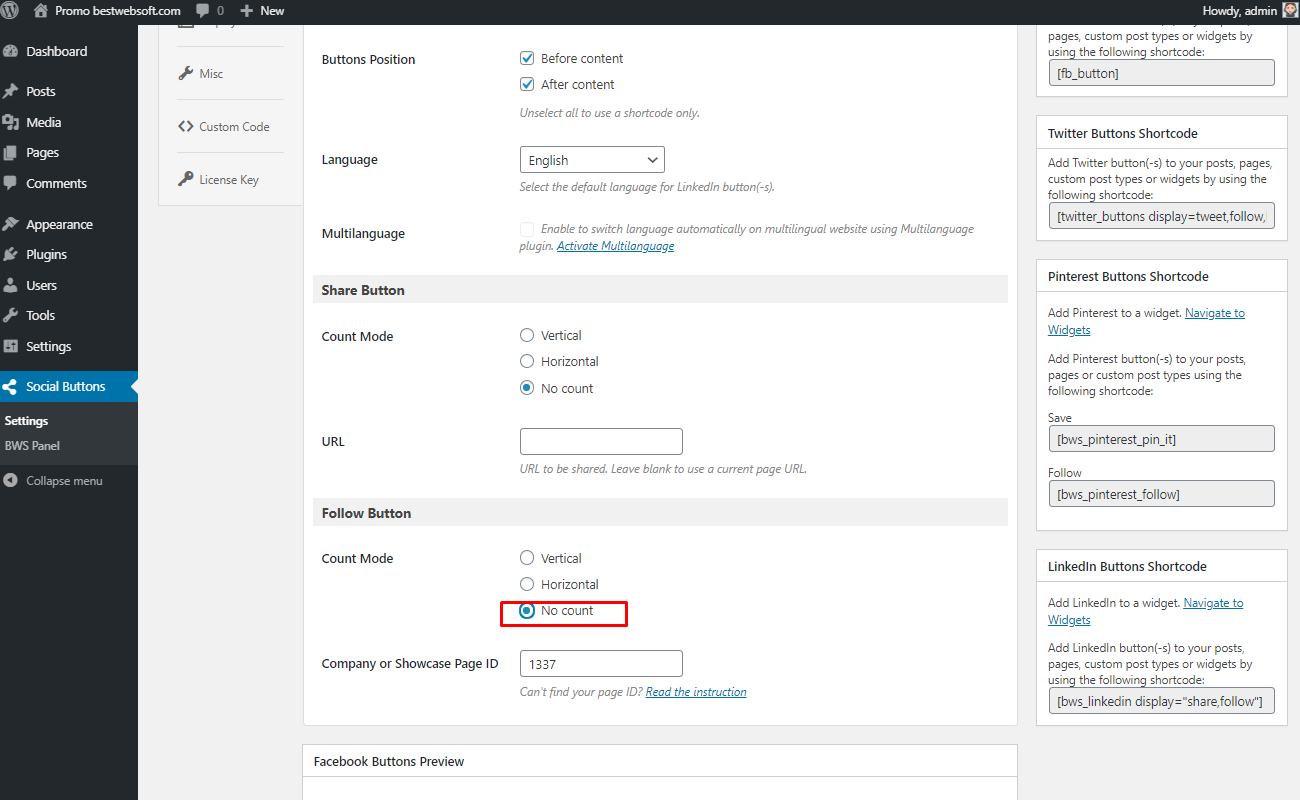Viewport: 1300px width, 800px height.
Task: Select No count for Follow Button
Action: (x=527, y=610)
